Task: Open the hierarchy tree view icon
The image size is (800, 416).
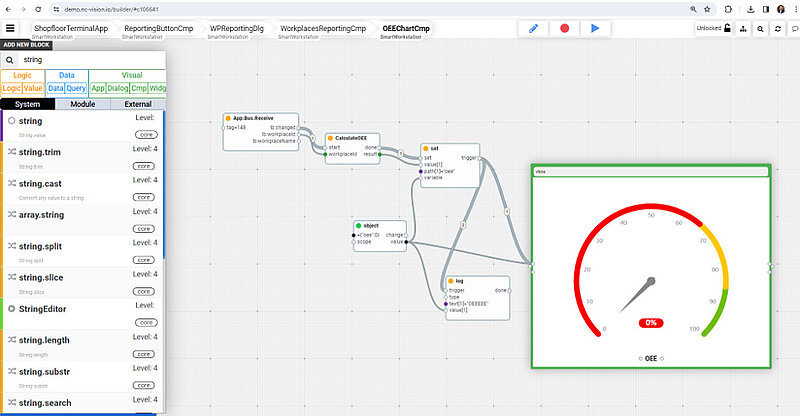Action: coord(743,29)
